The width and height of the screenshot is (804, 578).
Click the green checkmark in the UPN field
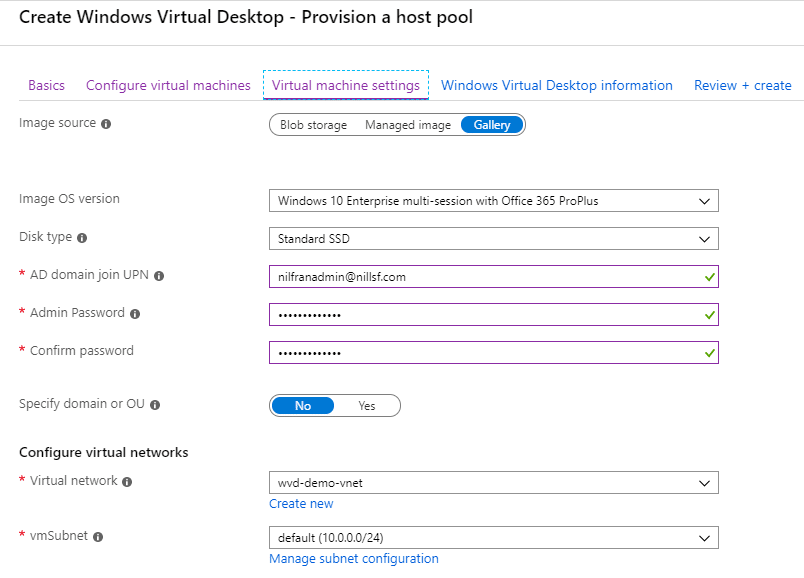pyautogui.click(x=710, y=277)
